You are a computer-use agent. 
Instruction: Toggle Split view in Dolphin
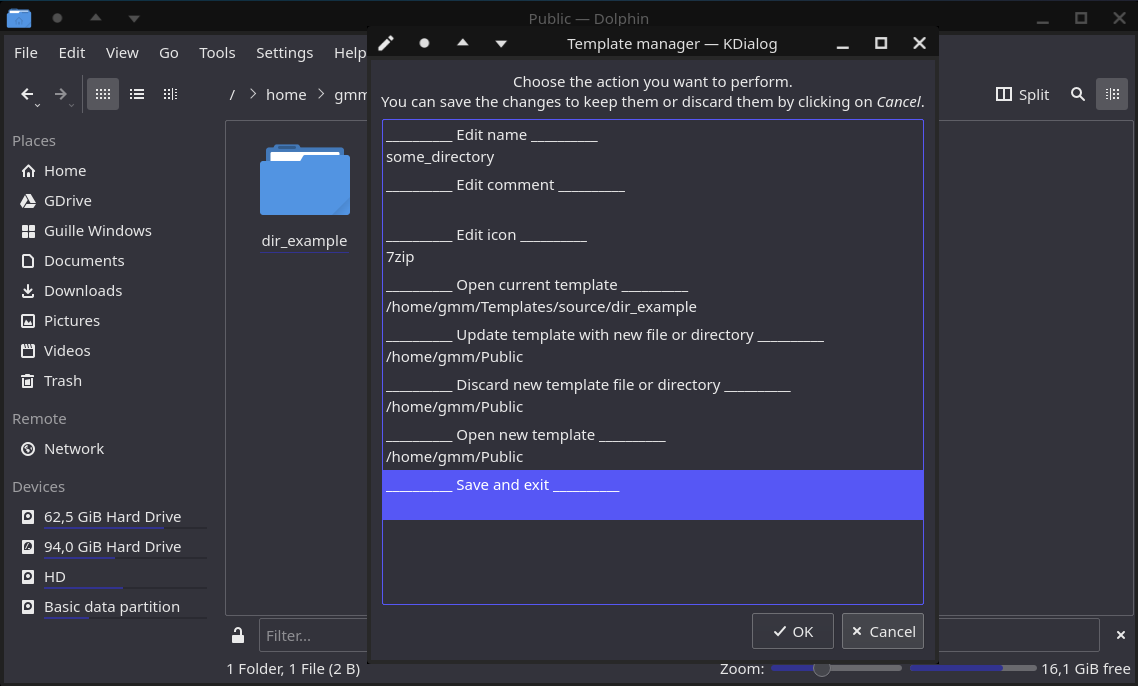tap(1023, 94)
